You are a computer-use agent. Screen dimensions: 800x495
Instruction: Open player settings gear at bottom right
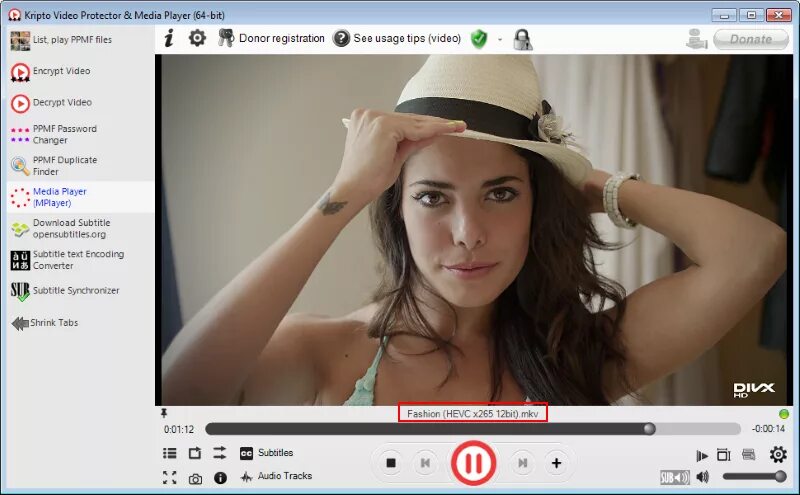point(778,454)
